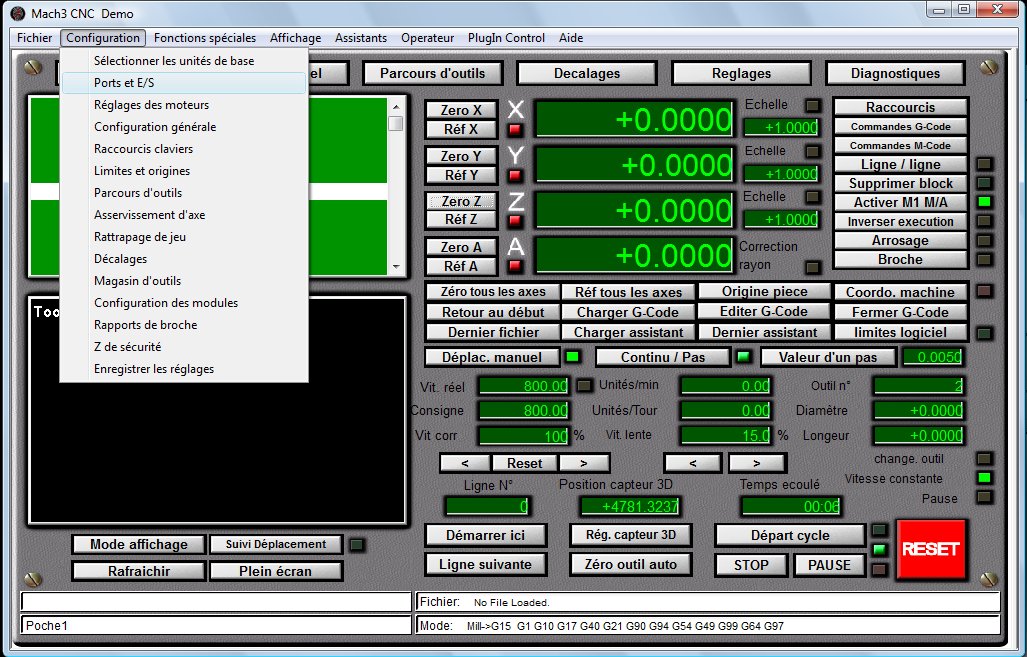Viewport: 1027px width, 657px height.
Task: Click the LED beside Broche
Action: coord(984,259)
